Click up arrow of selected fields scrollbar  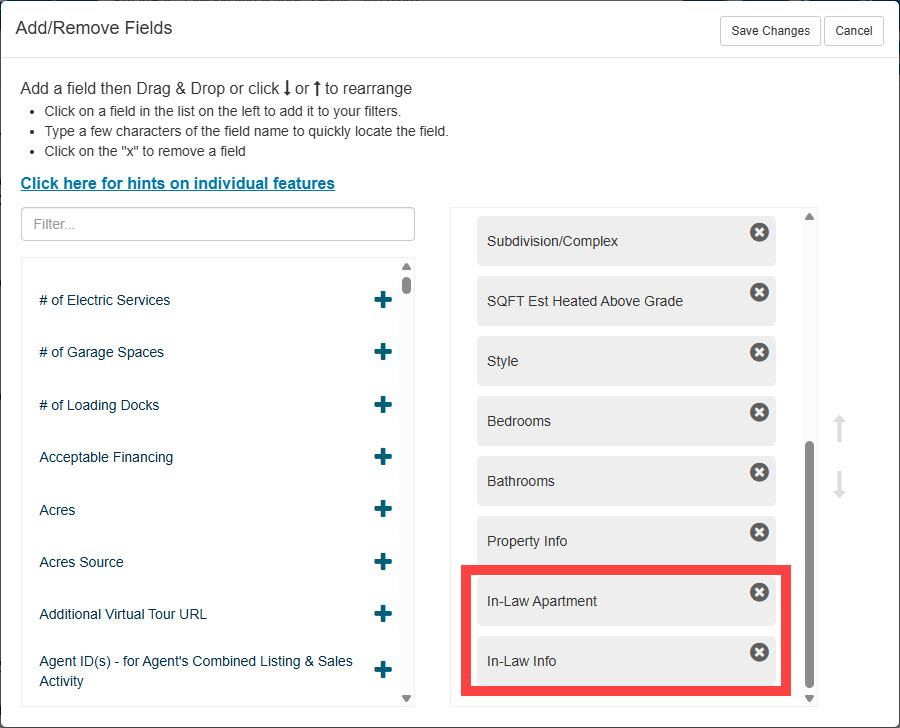tap(809, 216)
